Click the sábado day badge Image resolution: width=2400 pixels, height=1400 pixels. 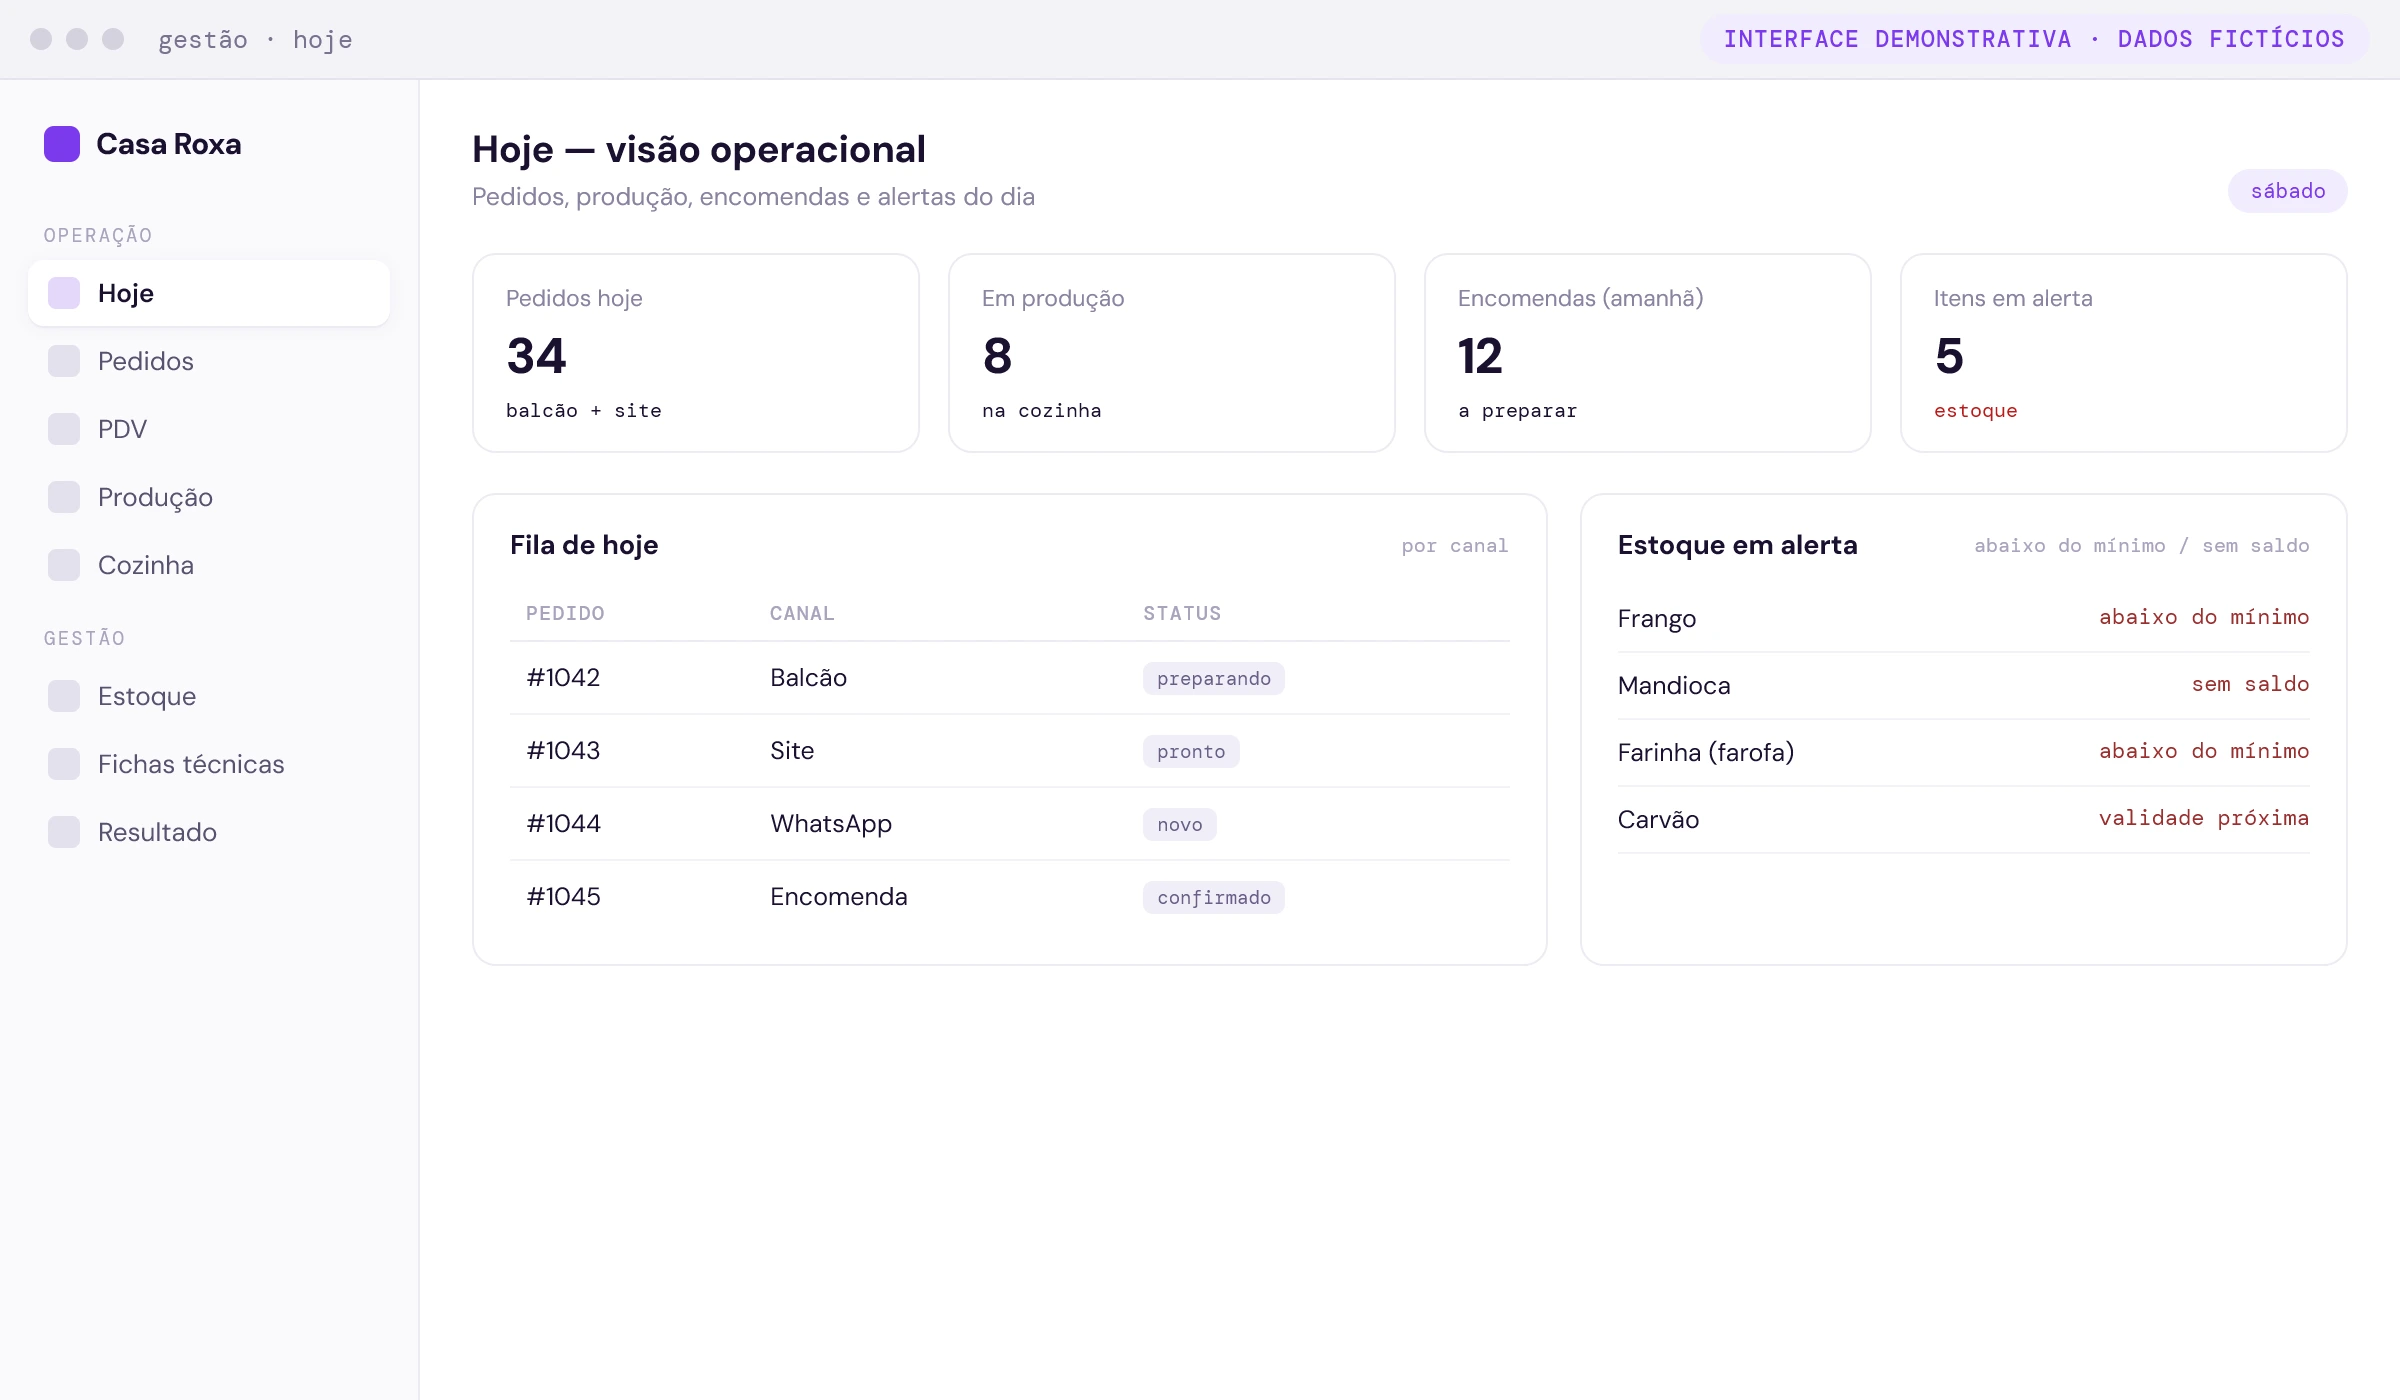(x=2288, y=191)
